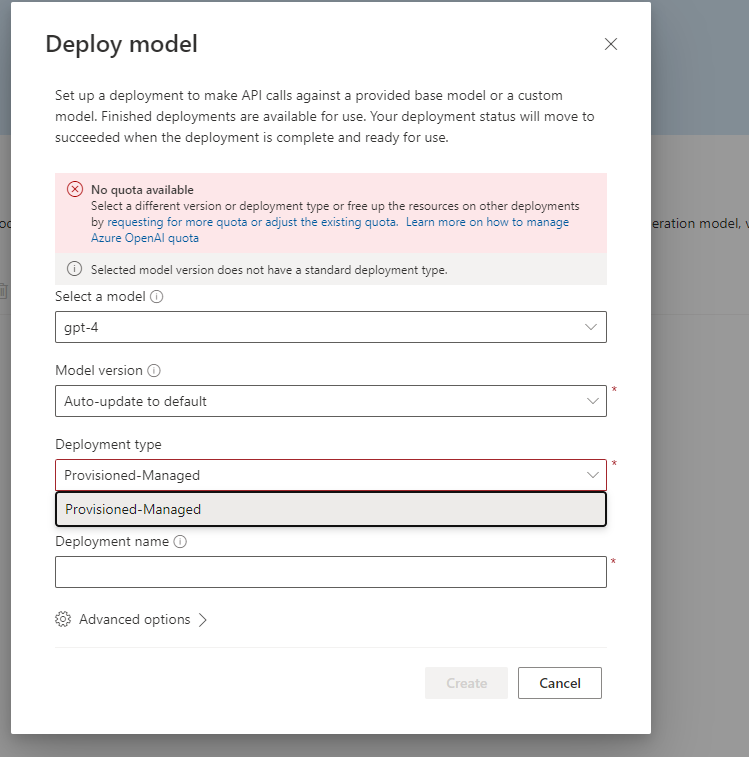Open the Deployment type dropdown

[x=331, y=475]
